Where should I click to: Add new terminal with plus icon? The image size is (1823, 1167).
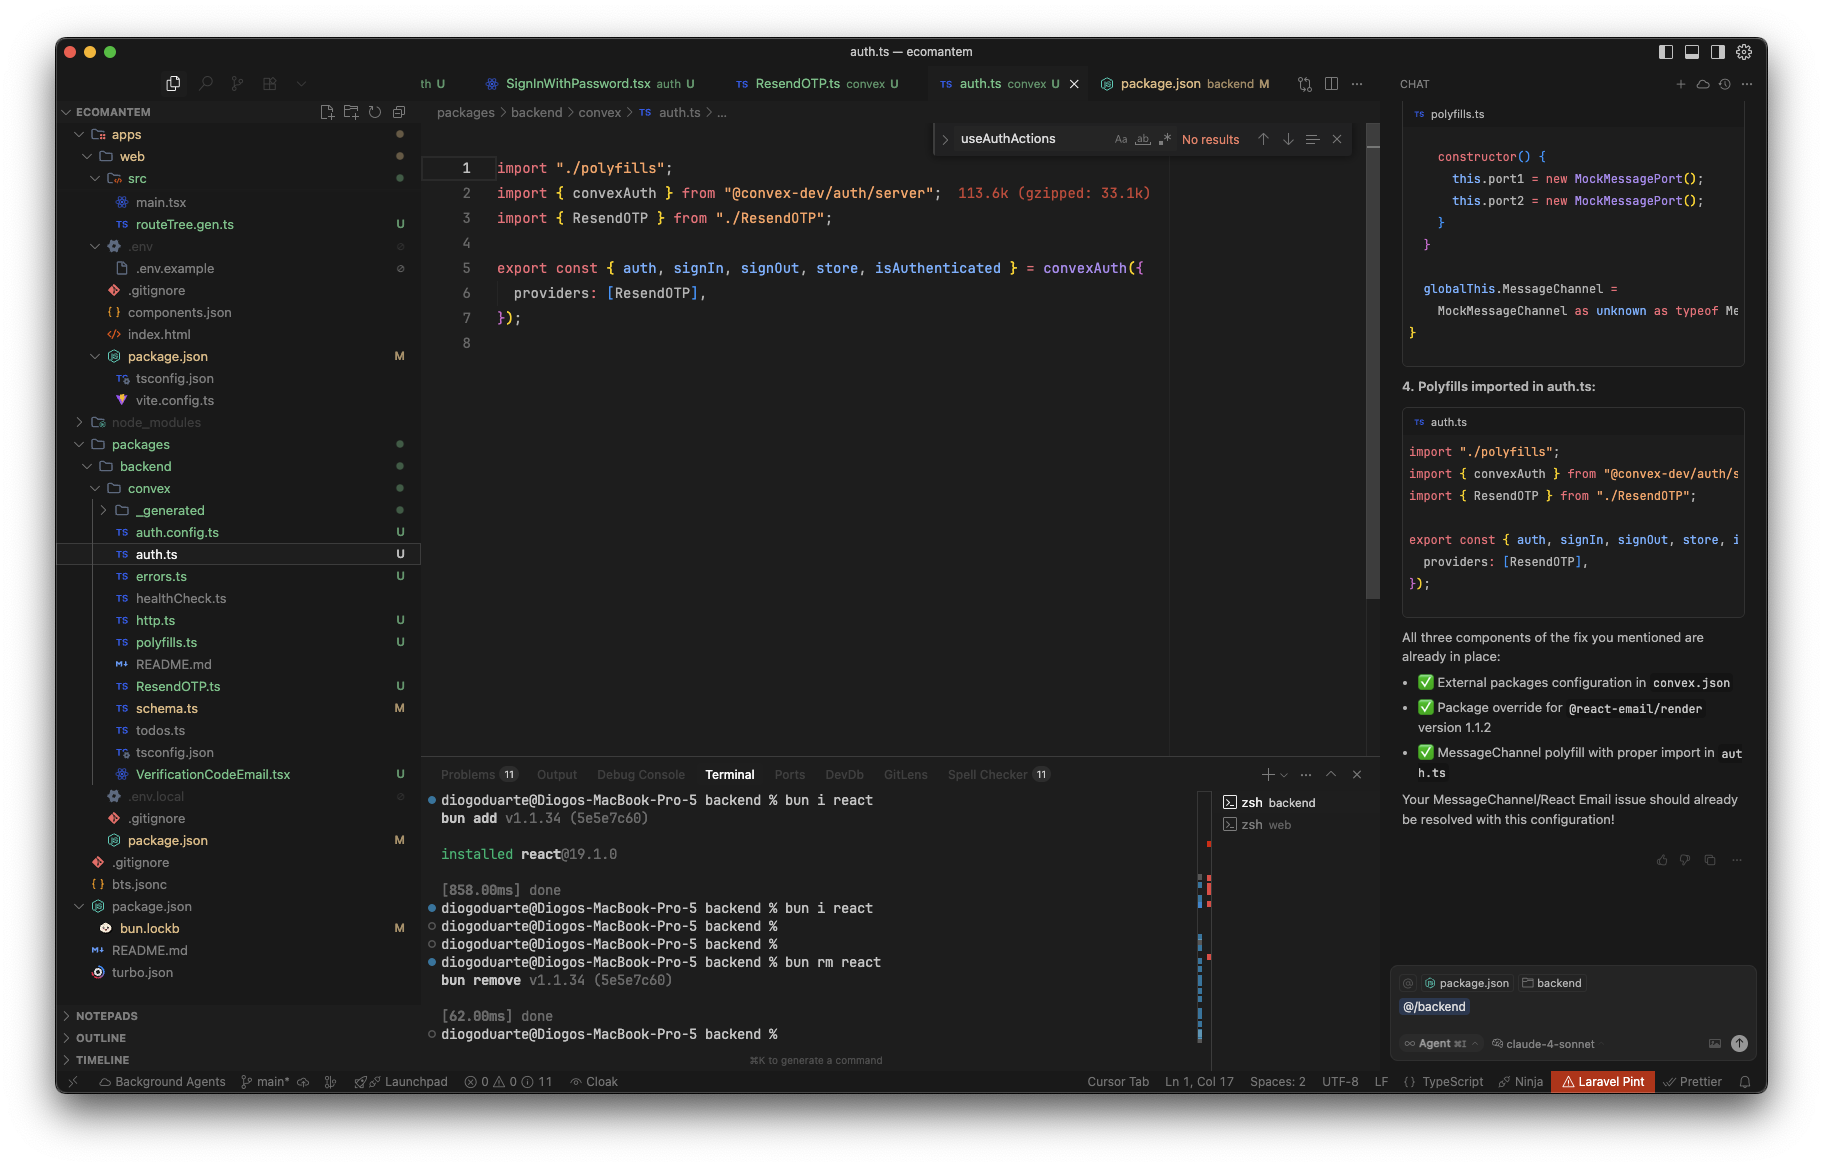click(x=1267, y=774)
